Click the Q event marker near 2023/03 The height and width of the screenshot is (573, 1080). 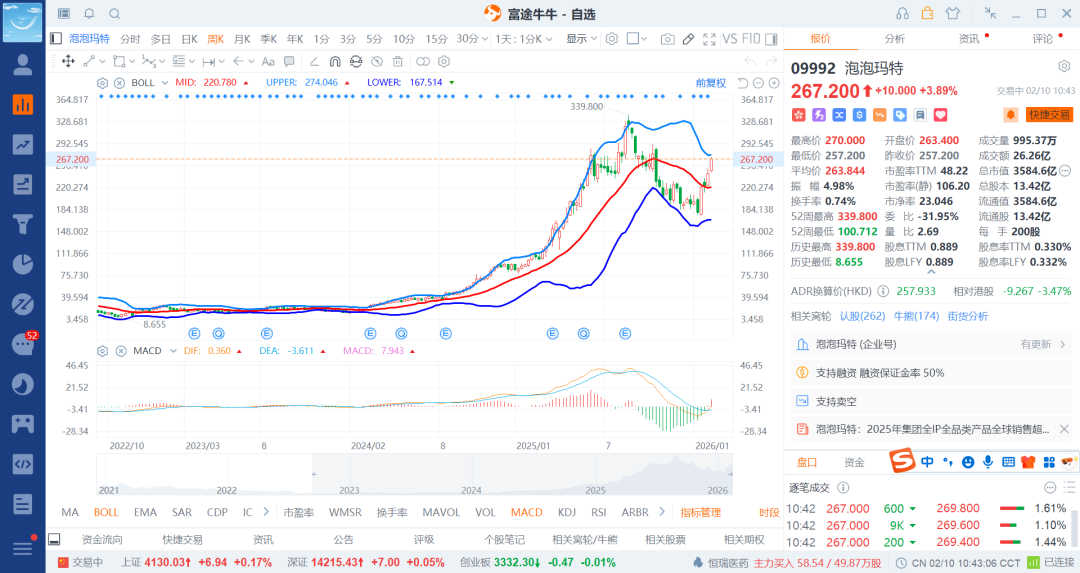[218, 333]
